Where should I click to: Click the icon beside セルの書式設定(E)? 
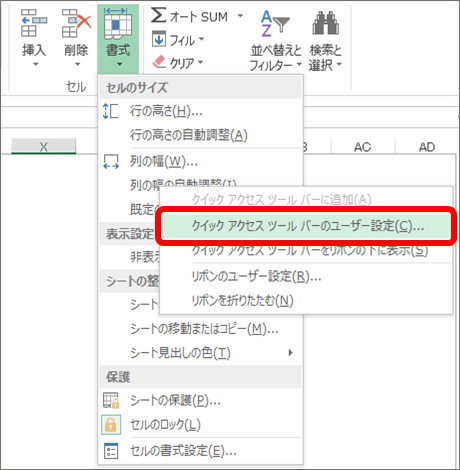tap(111, 451)
